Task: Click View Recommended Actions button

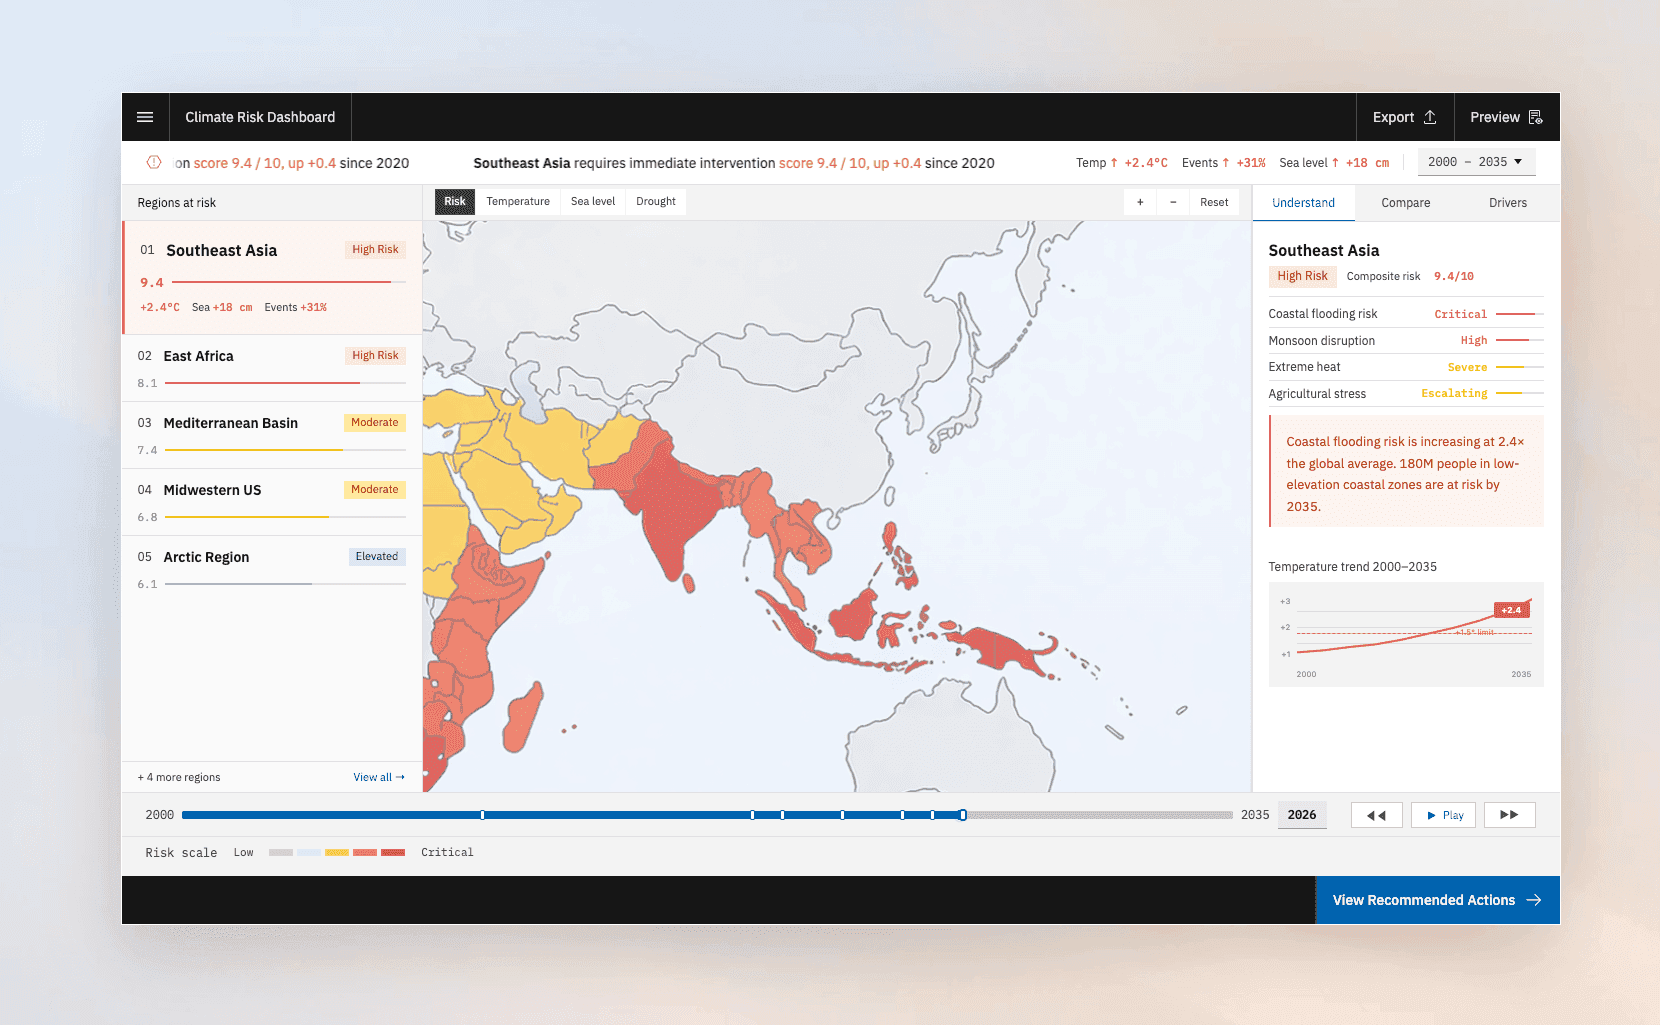Action: [1438, 900]
